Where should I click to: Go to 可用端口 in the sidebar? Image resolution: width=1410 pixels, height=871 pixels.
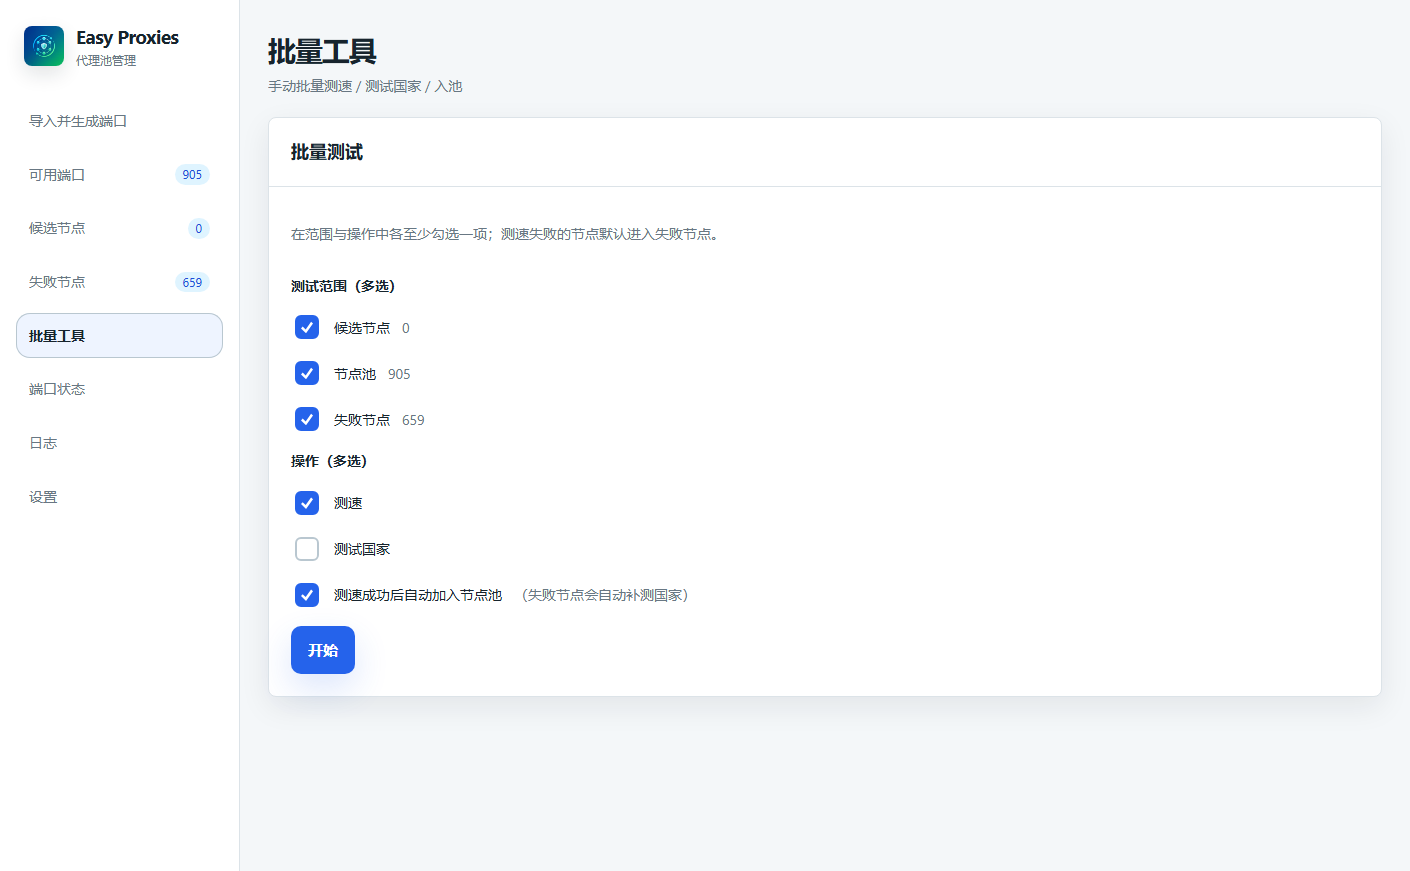tap(119, 175)
